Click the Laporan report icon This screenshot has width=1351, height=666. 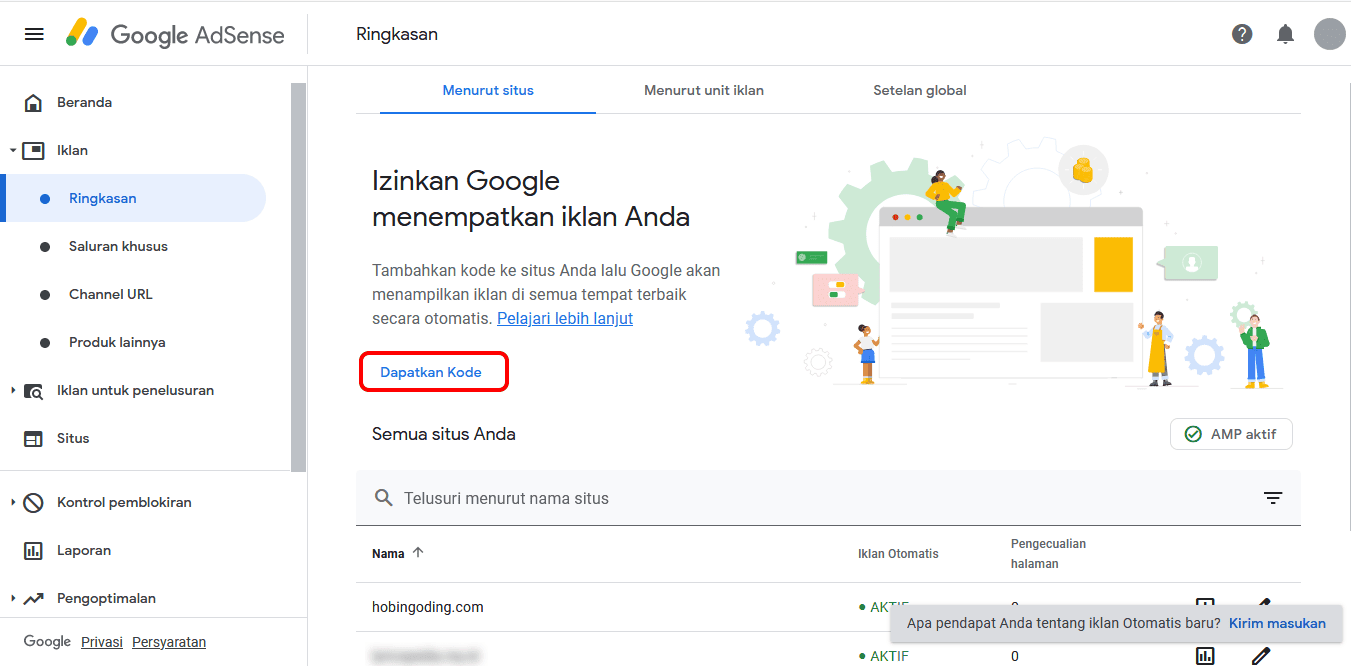[x=33, y=550]
